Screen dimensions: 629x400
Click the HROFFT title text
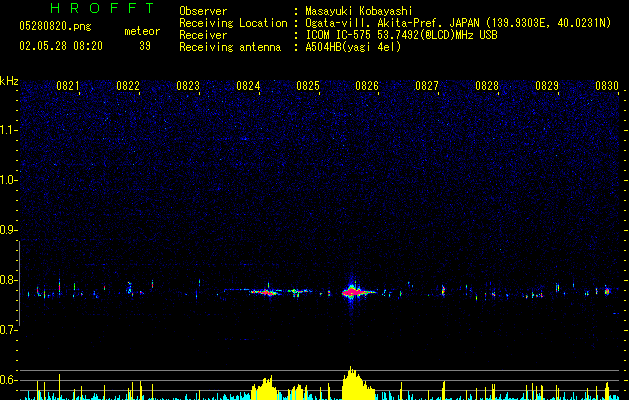pos(103,8)
